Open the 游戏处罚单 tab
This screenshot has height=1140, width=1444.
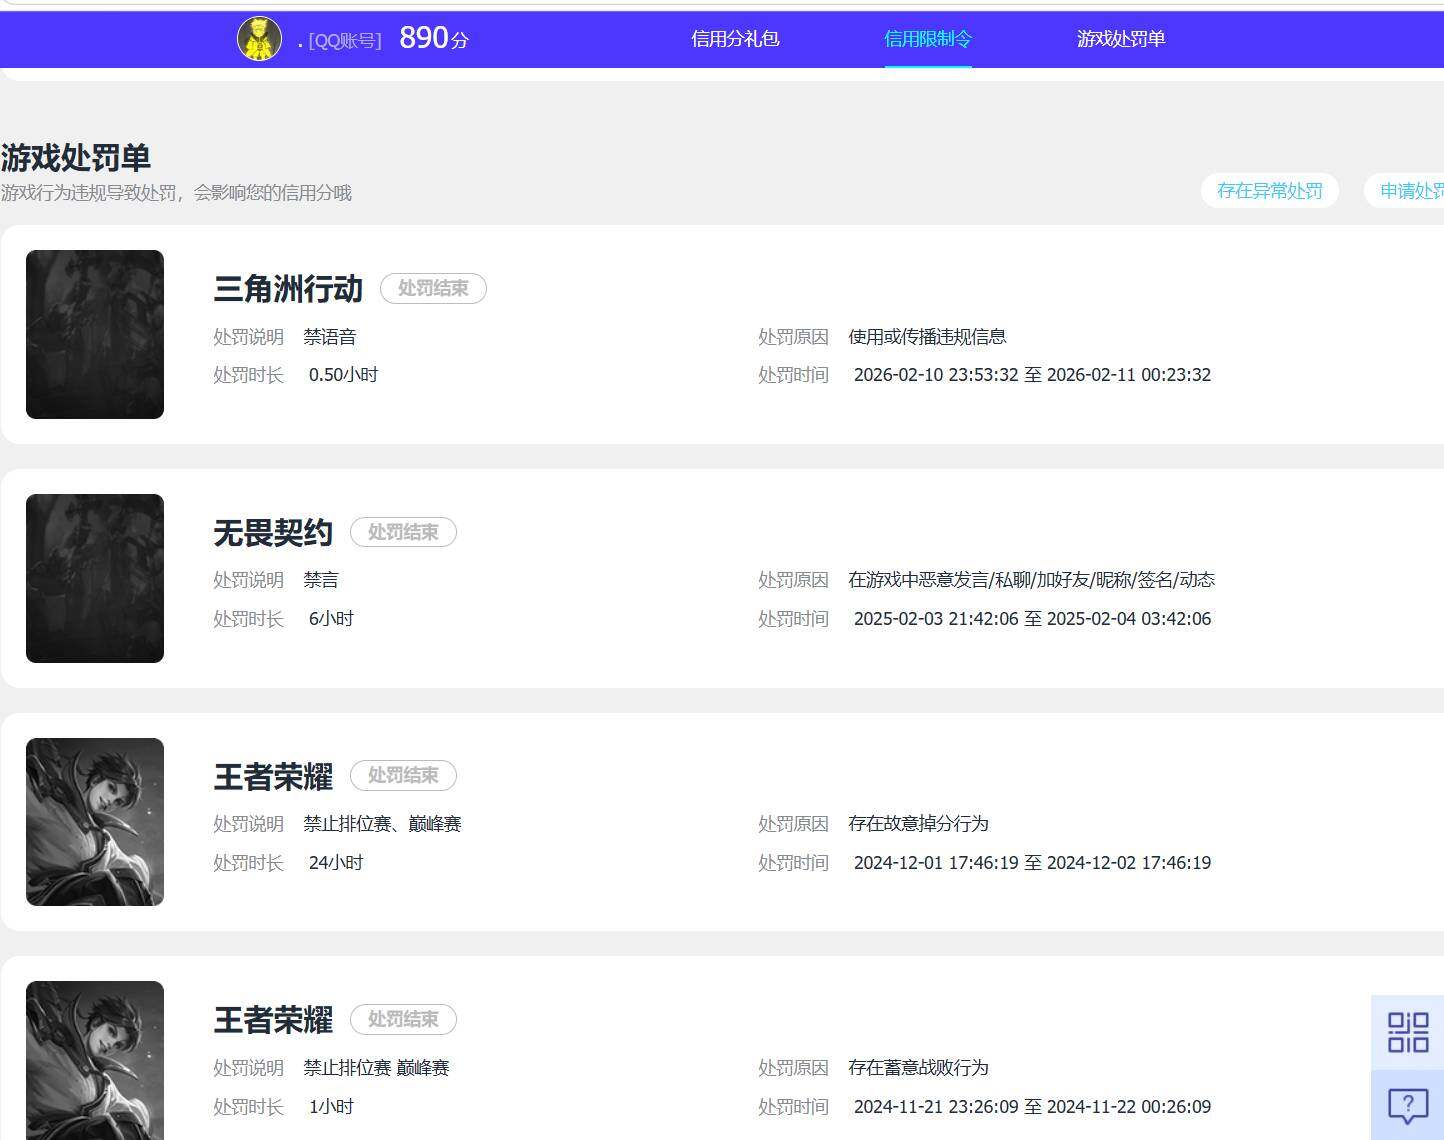click(1121, 39)
